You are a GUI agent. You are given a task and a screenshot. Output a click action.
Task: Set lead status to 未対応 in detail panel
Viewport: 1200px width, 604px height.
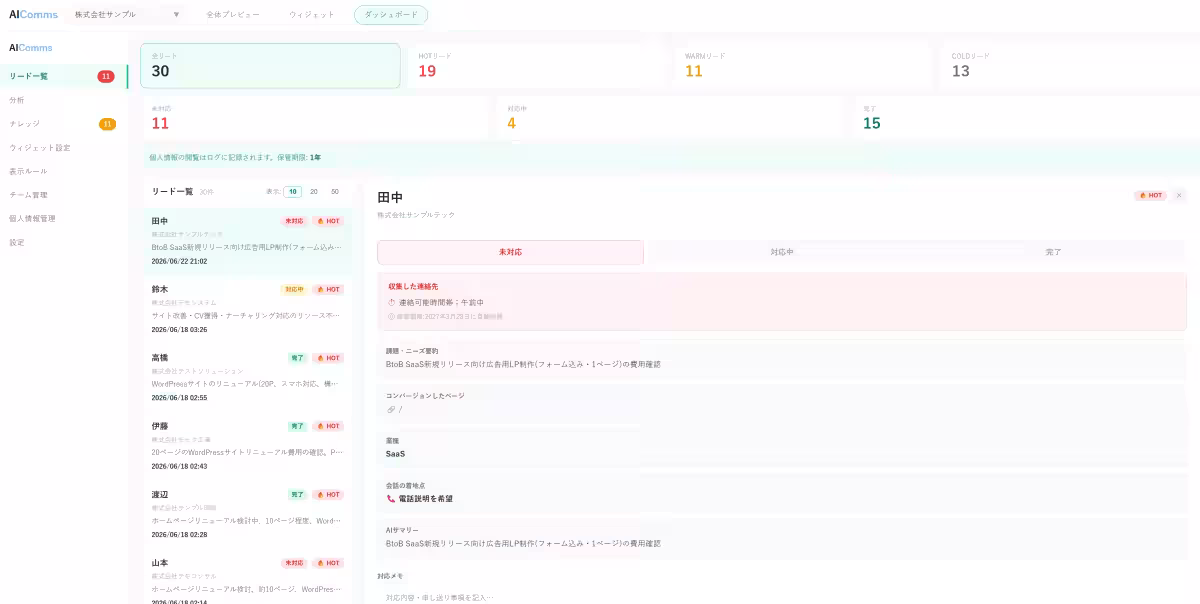click(x=510, y=252)
